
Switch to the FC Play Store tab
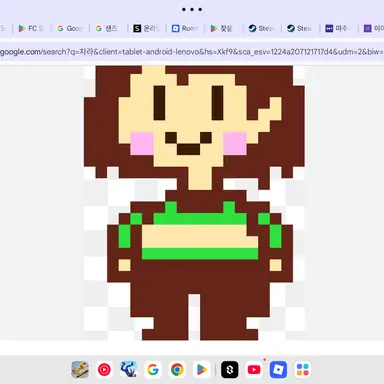click(31, 29)
